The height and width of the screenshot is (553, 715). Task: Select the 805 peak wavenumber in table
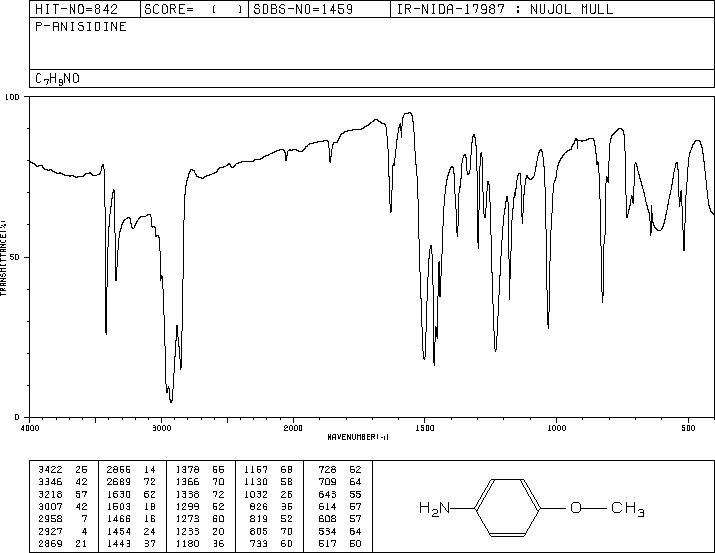pos(259,532)
